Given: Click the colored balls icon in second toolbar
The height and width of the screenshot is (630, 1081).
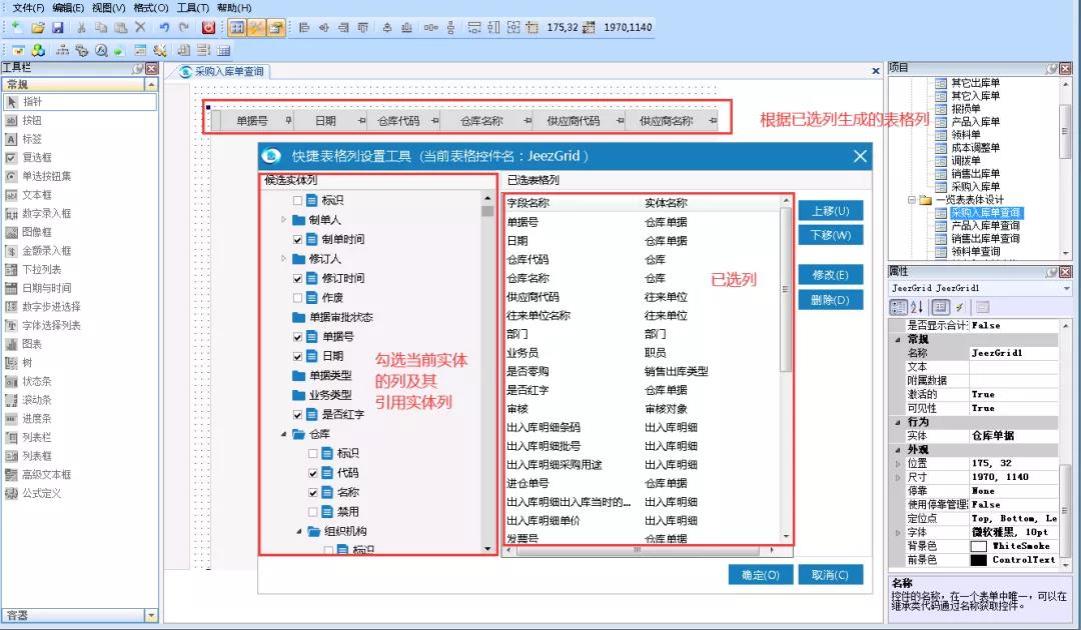Looking at the screenshot, I should click(x=39, y=50).
